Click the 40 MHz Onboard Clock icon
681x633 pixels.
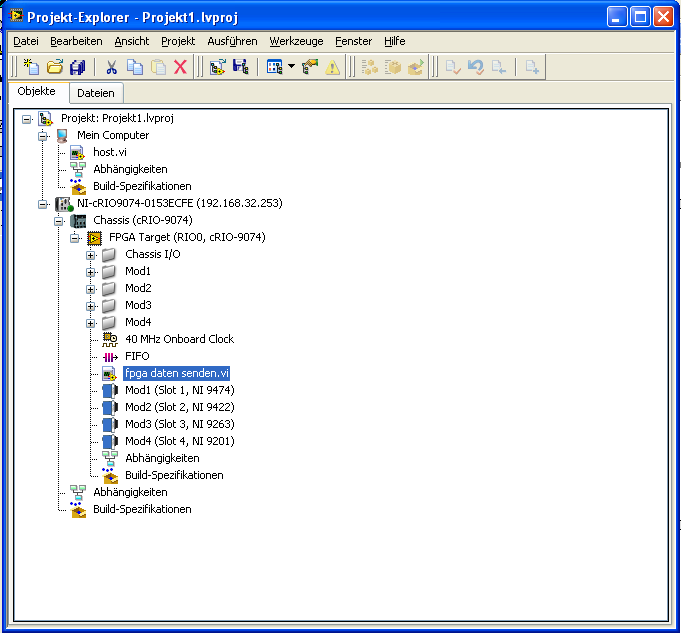tap(110, 339)
